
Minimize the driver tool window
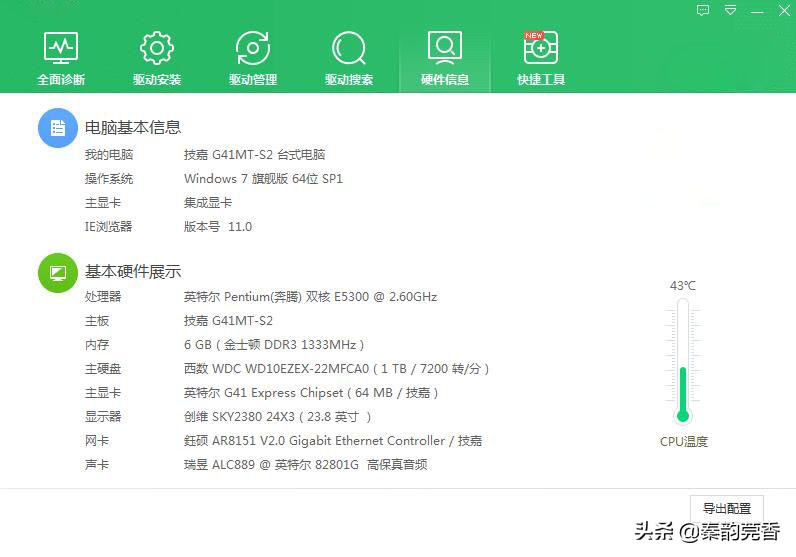(x=757, y=11)
